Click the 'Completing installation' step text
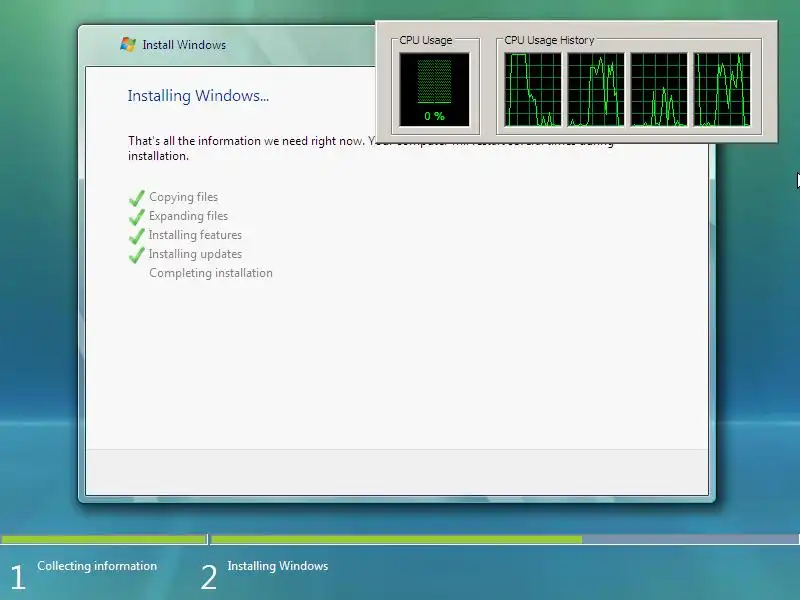The height and width of the screenshot is (600, 800). click(211, 273)
